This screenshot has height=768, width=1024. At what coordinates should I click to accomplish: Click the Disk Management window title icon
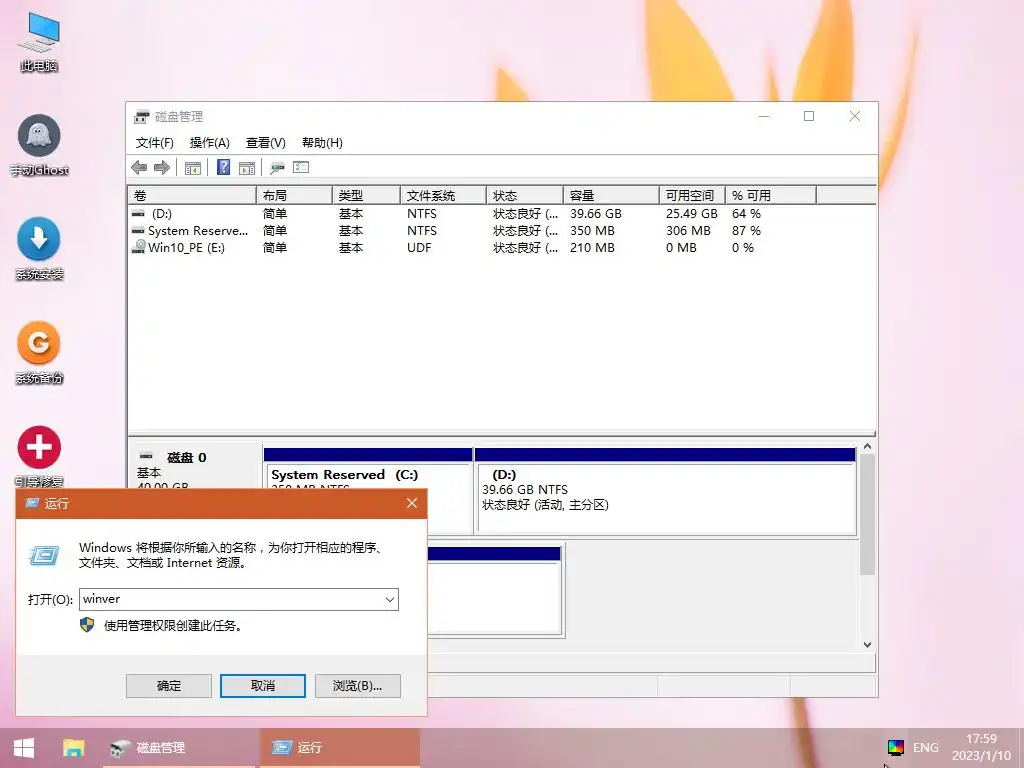point(142,117)
